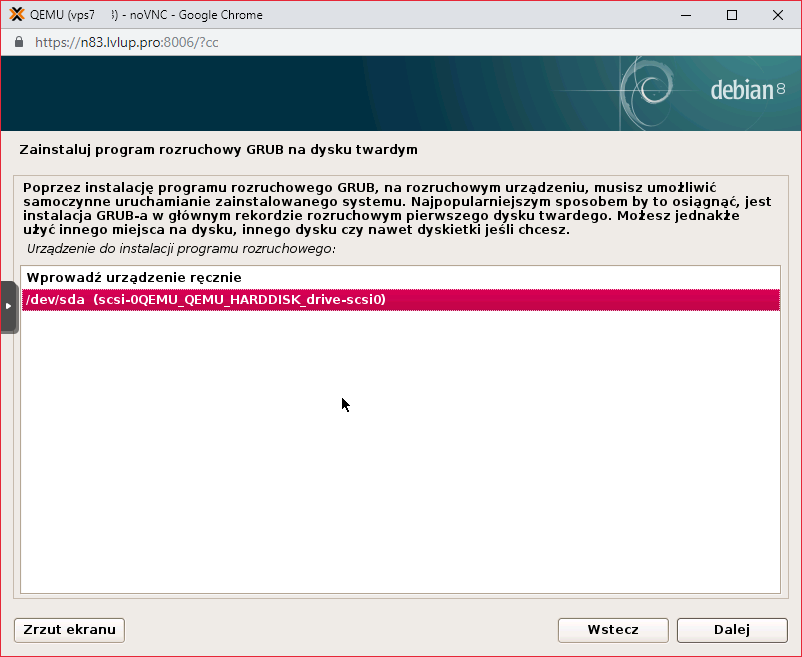Click the Proxmox icon in the title bar
Screen dimensions: 802x657
[x=16, y=15]
